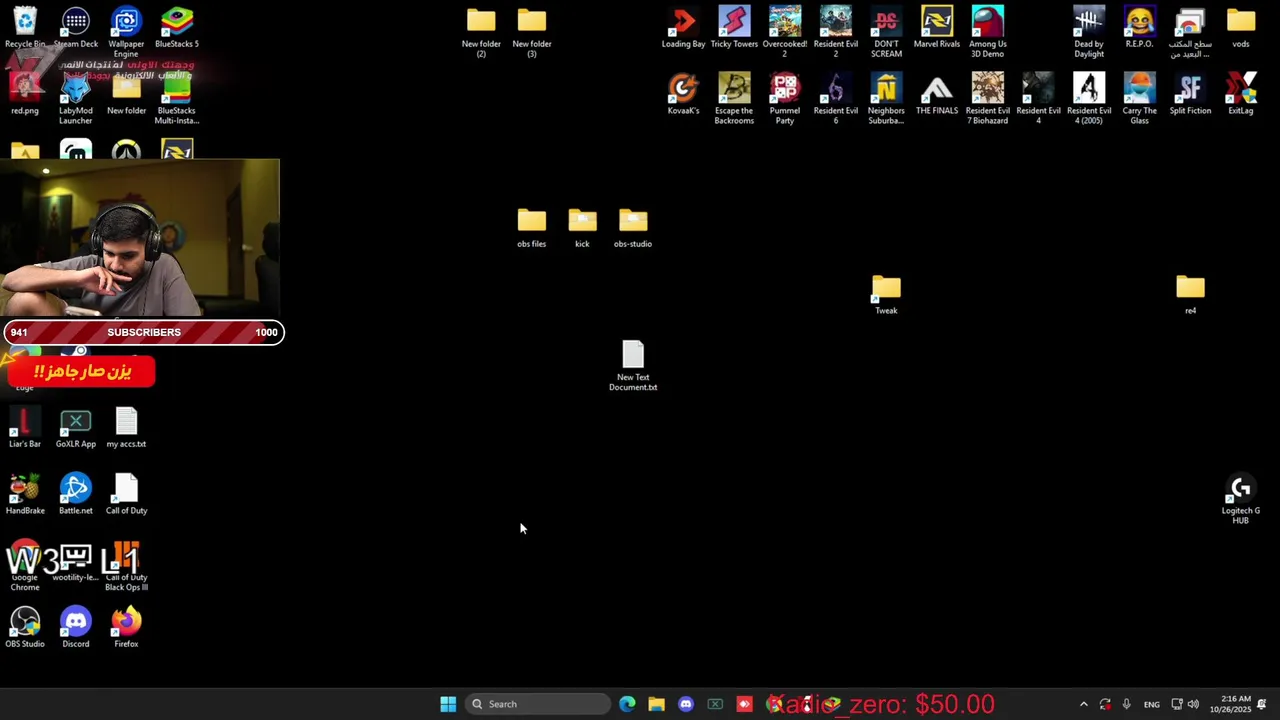Launch Battle.net from the desktop
The image size is (1280, 720).
[76, 495]
